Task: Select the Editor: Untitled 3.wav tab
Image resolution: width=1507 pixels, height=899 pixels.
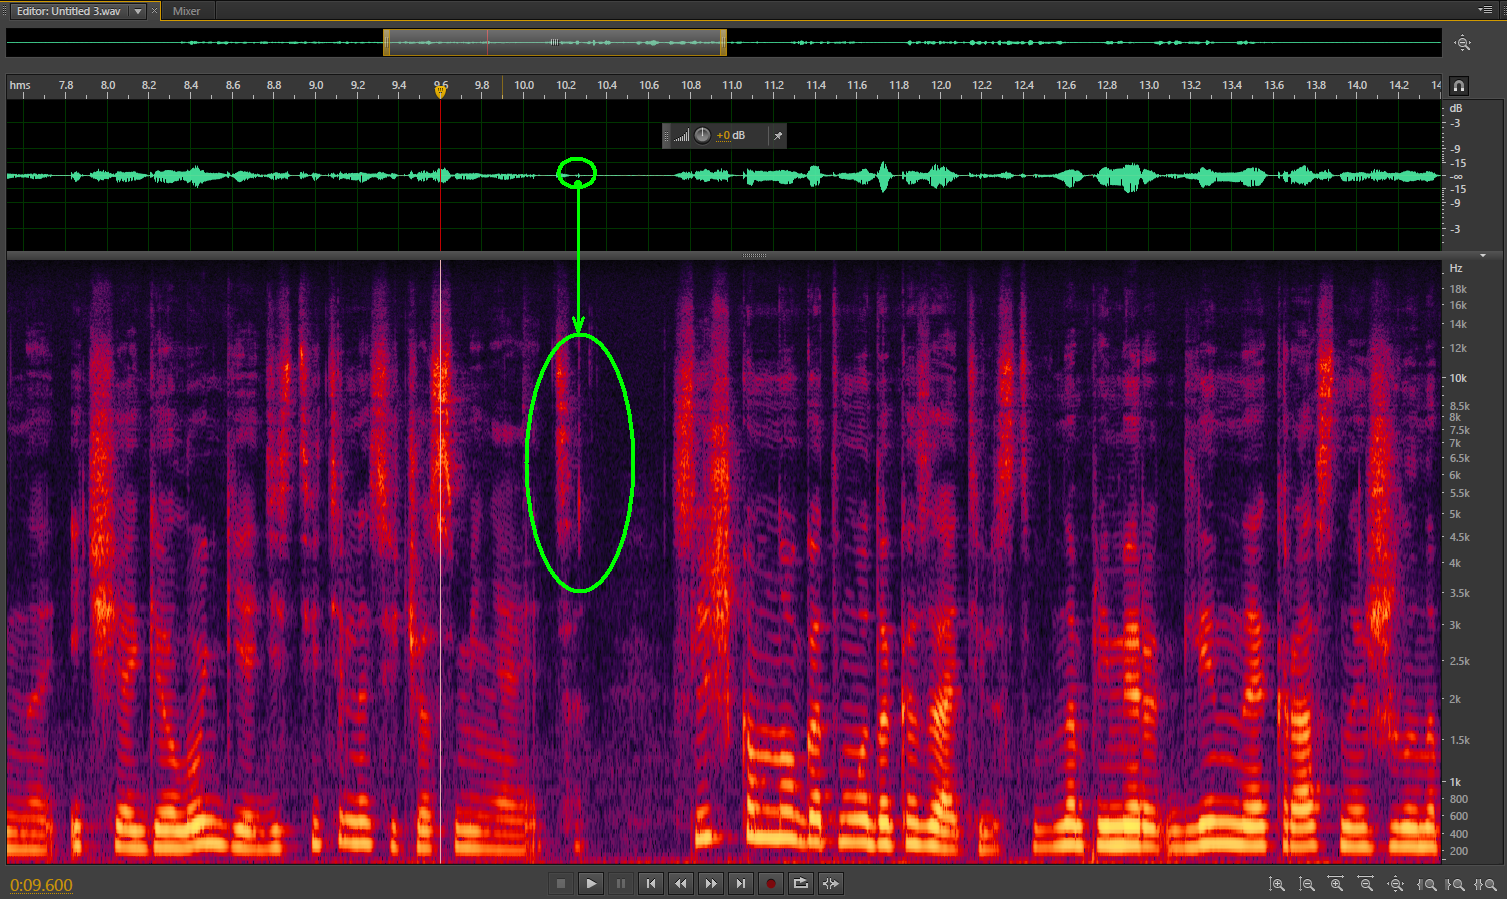Action: point(69,11)
